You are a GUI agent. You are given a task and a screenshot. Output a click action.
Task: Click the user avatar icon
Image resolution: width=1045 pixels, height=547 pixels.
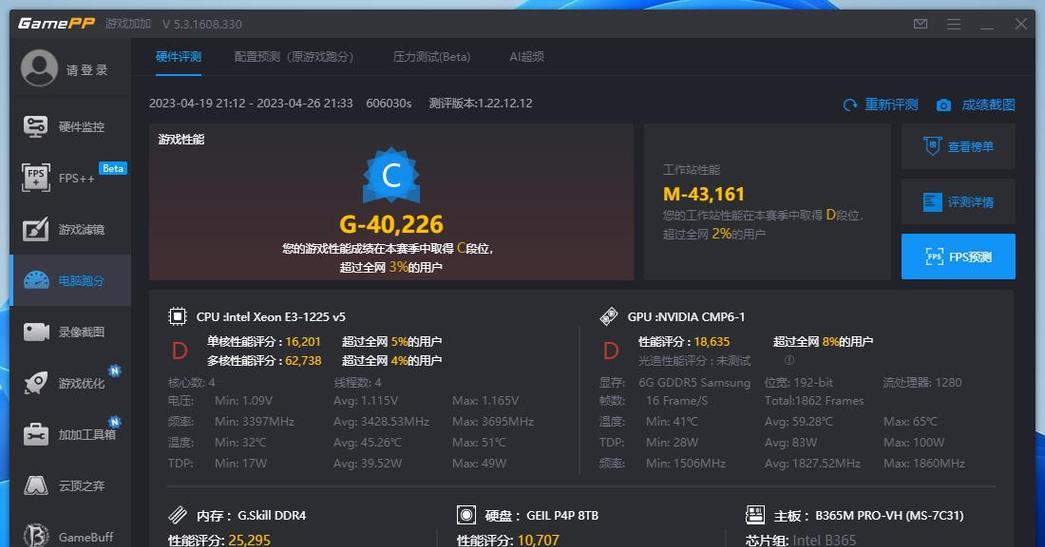(x=39, y=68)
